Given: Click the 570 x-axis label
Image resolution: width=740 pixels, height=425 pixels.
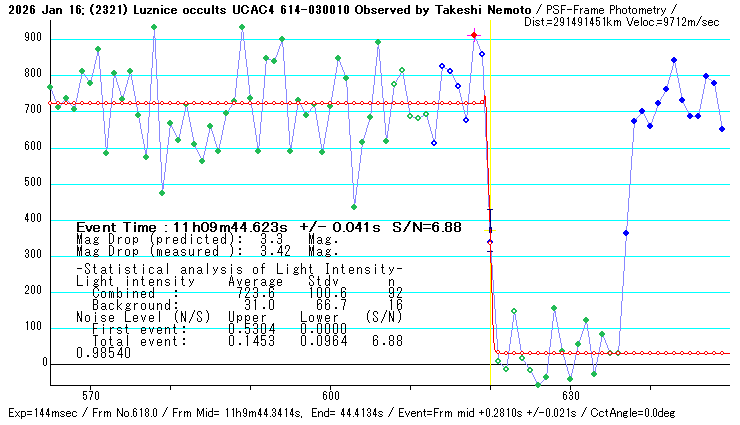Looking at the screenshot, I should click(x=90, y=394).
